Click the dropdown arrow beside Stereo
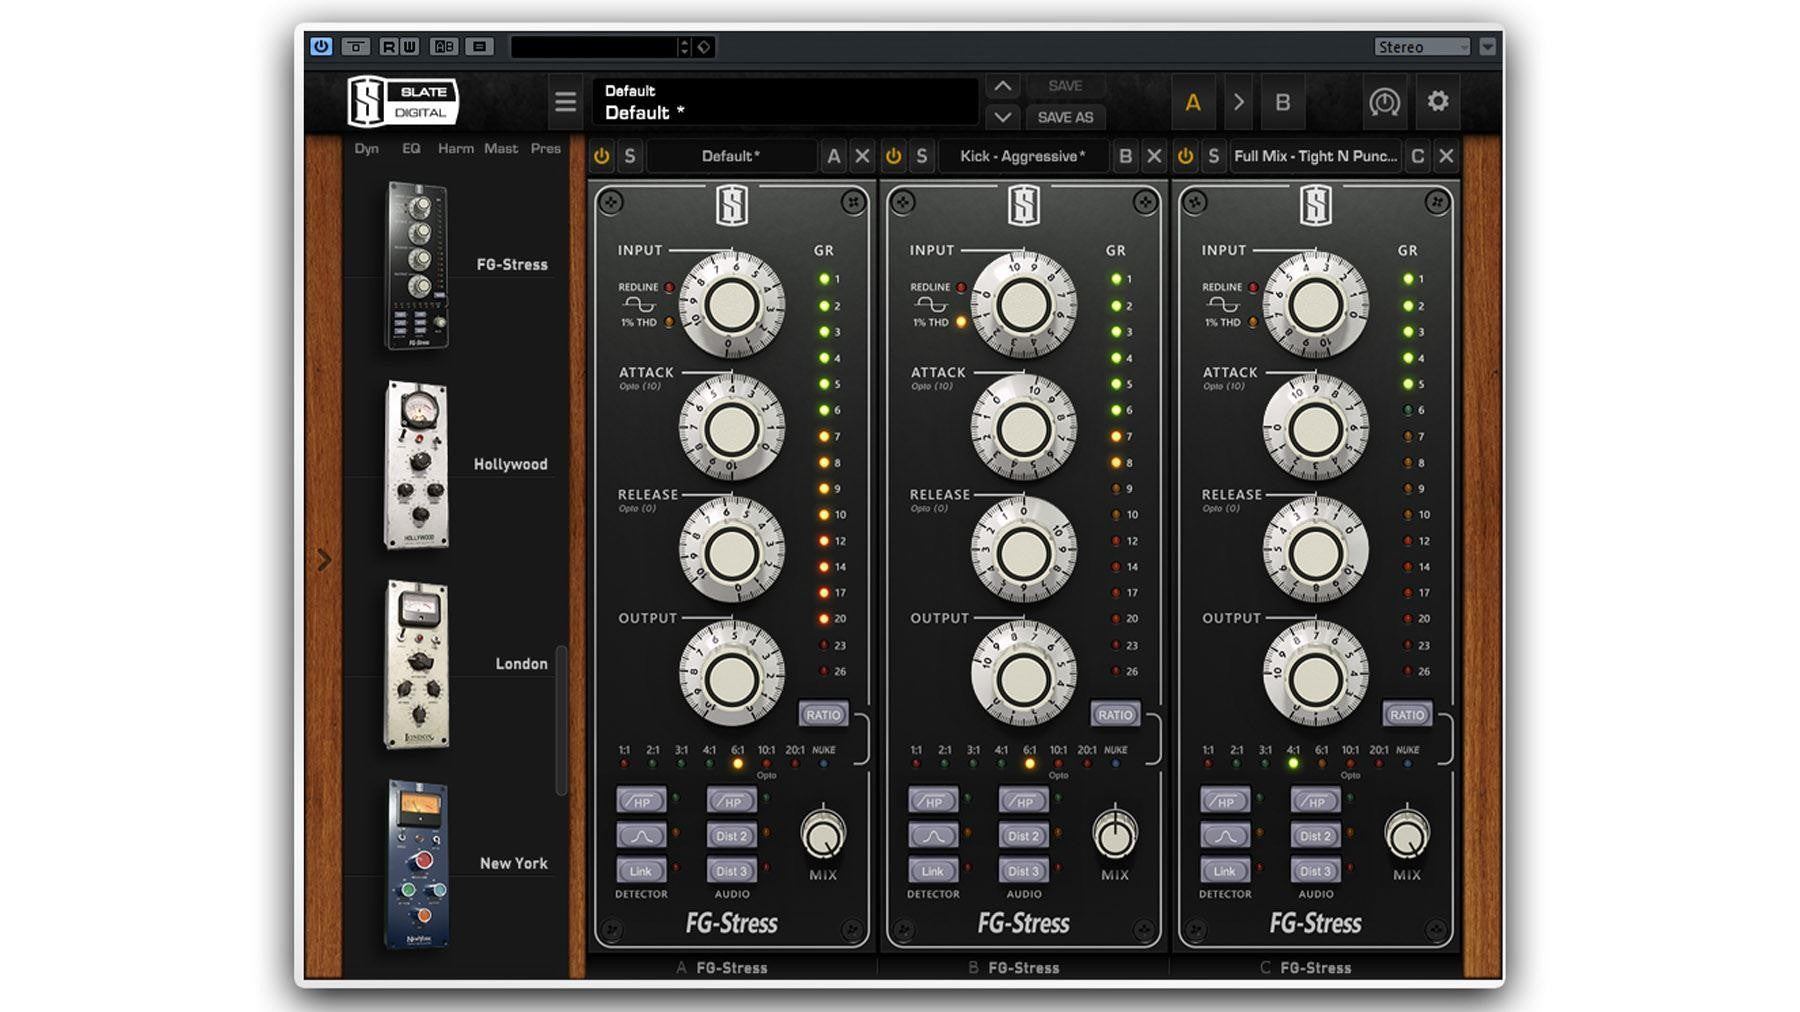 point(1488,46)
